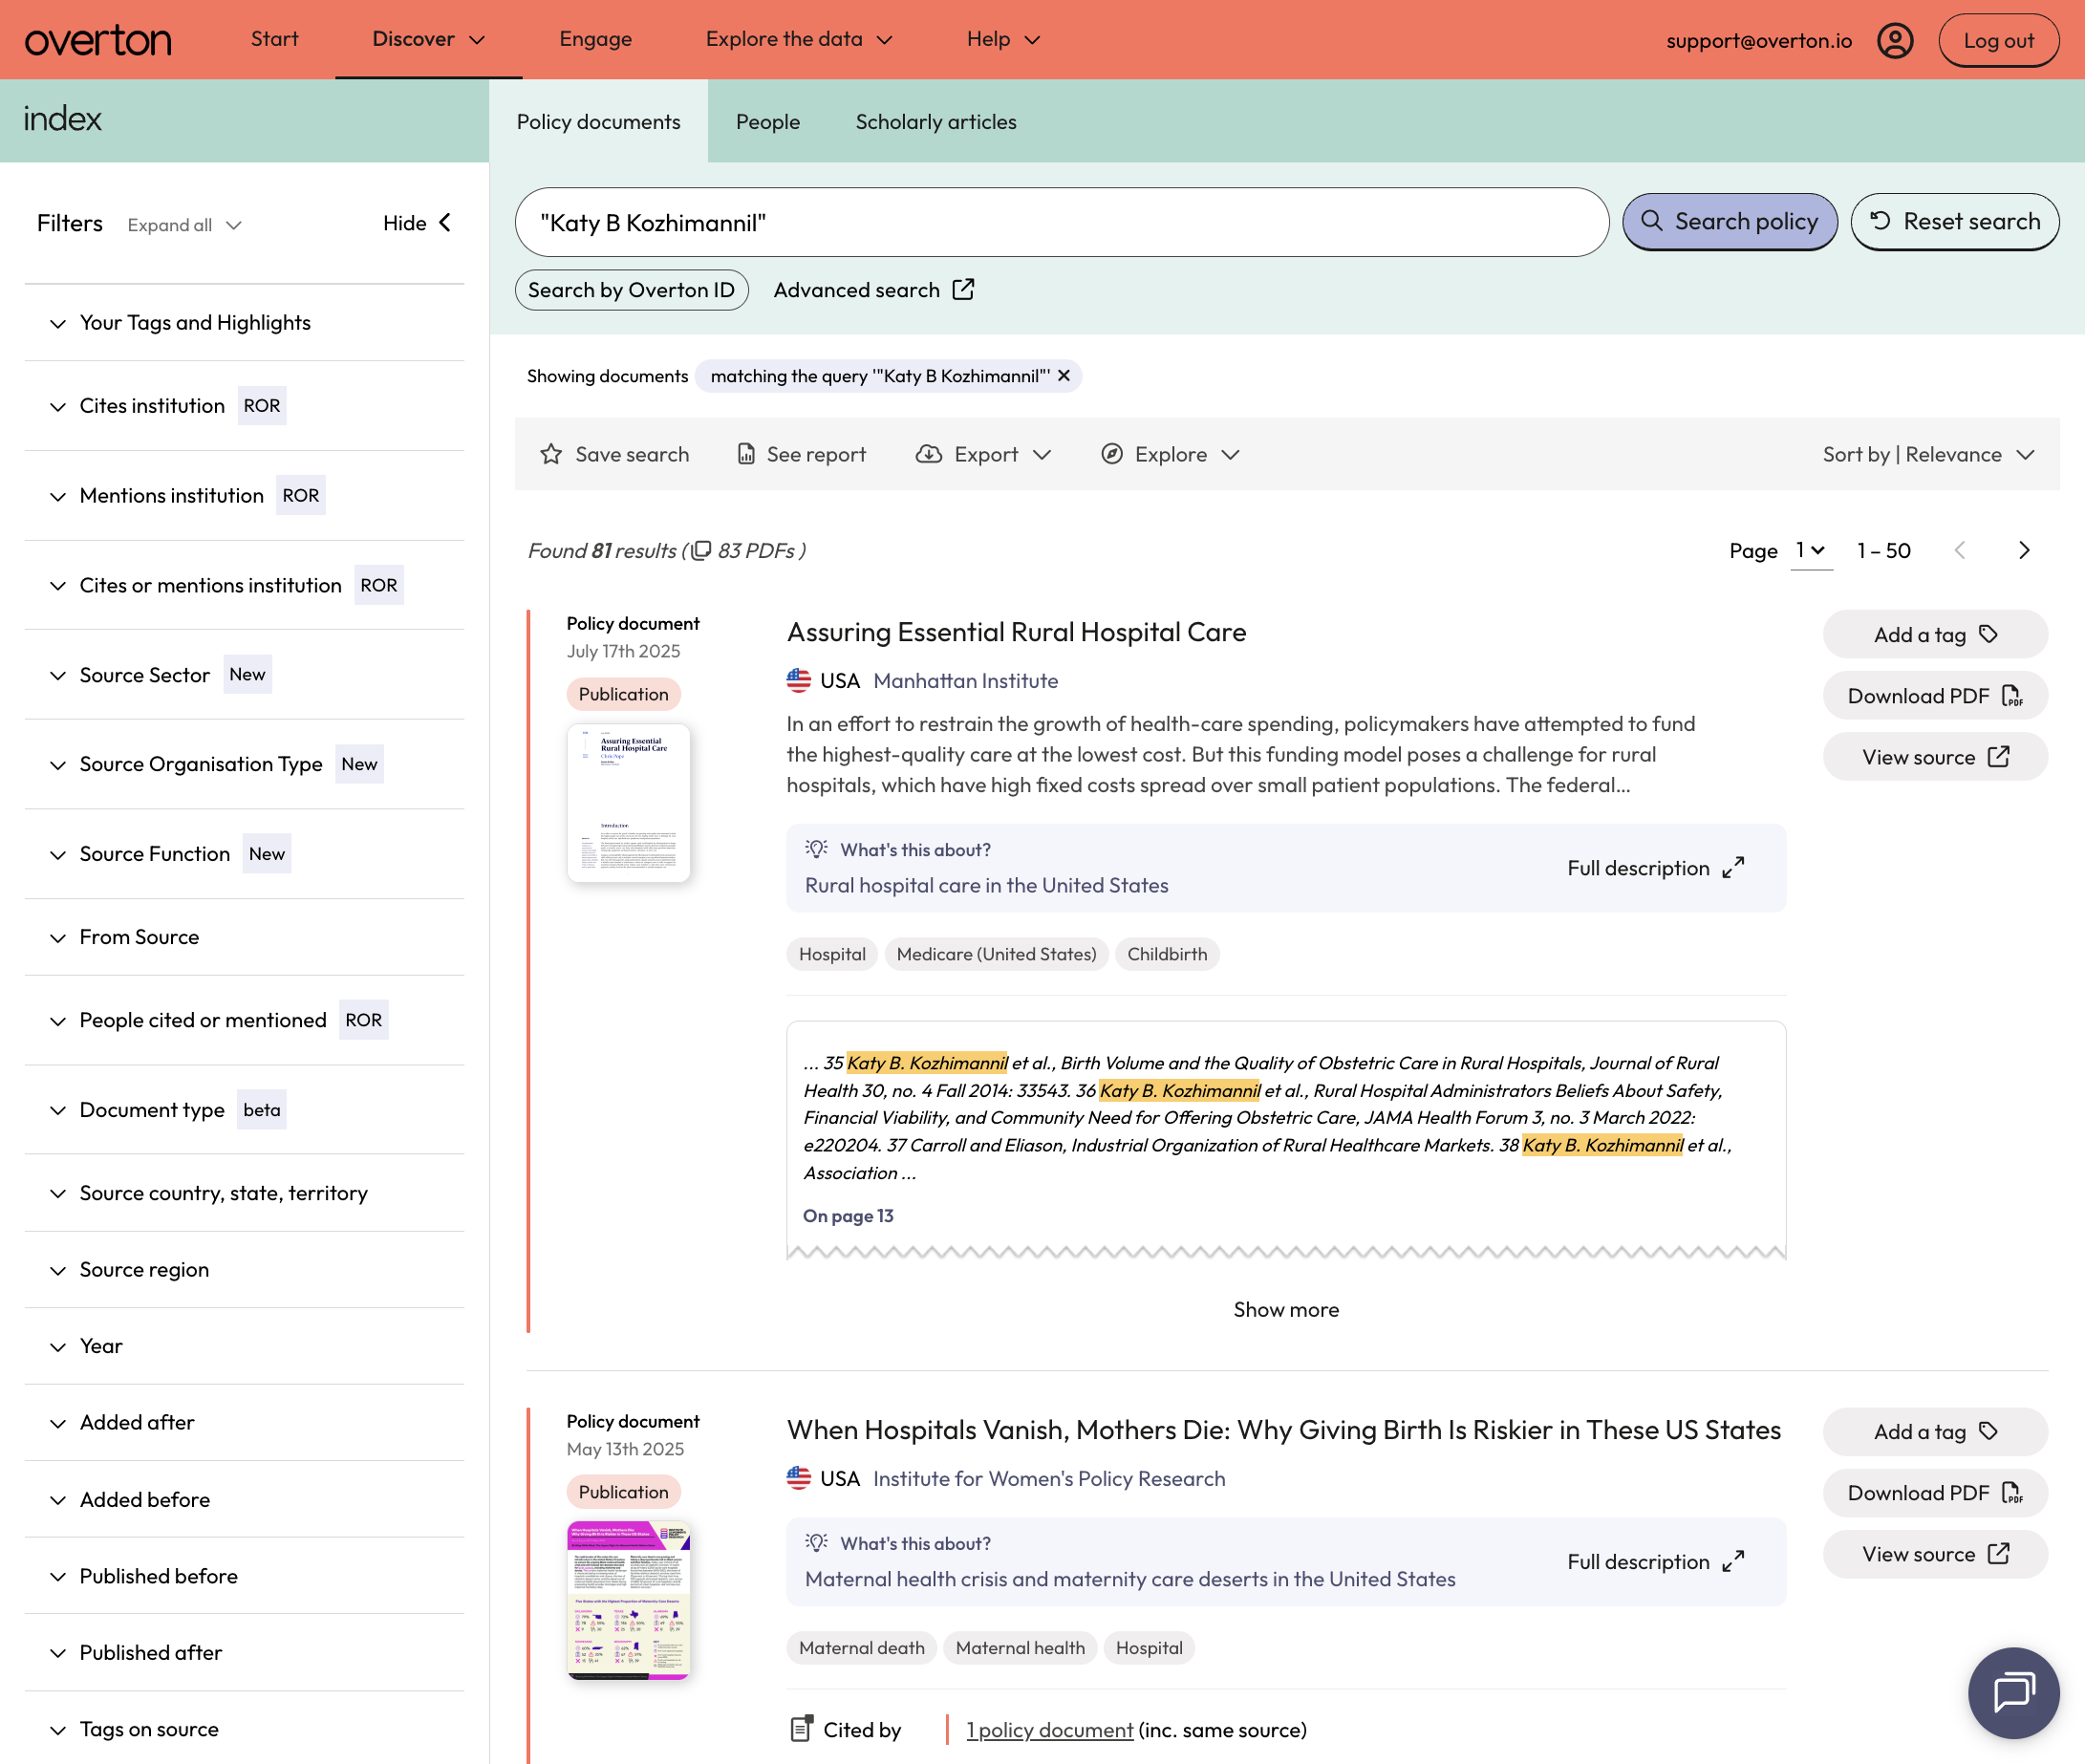Switch to the People tab
Image resolution: width=2085 pixels, height=1764 pixels.
coord(767,121)
